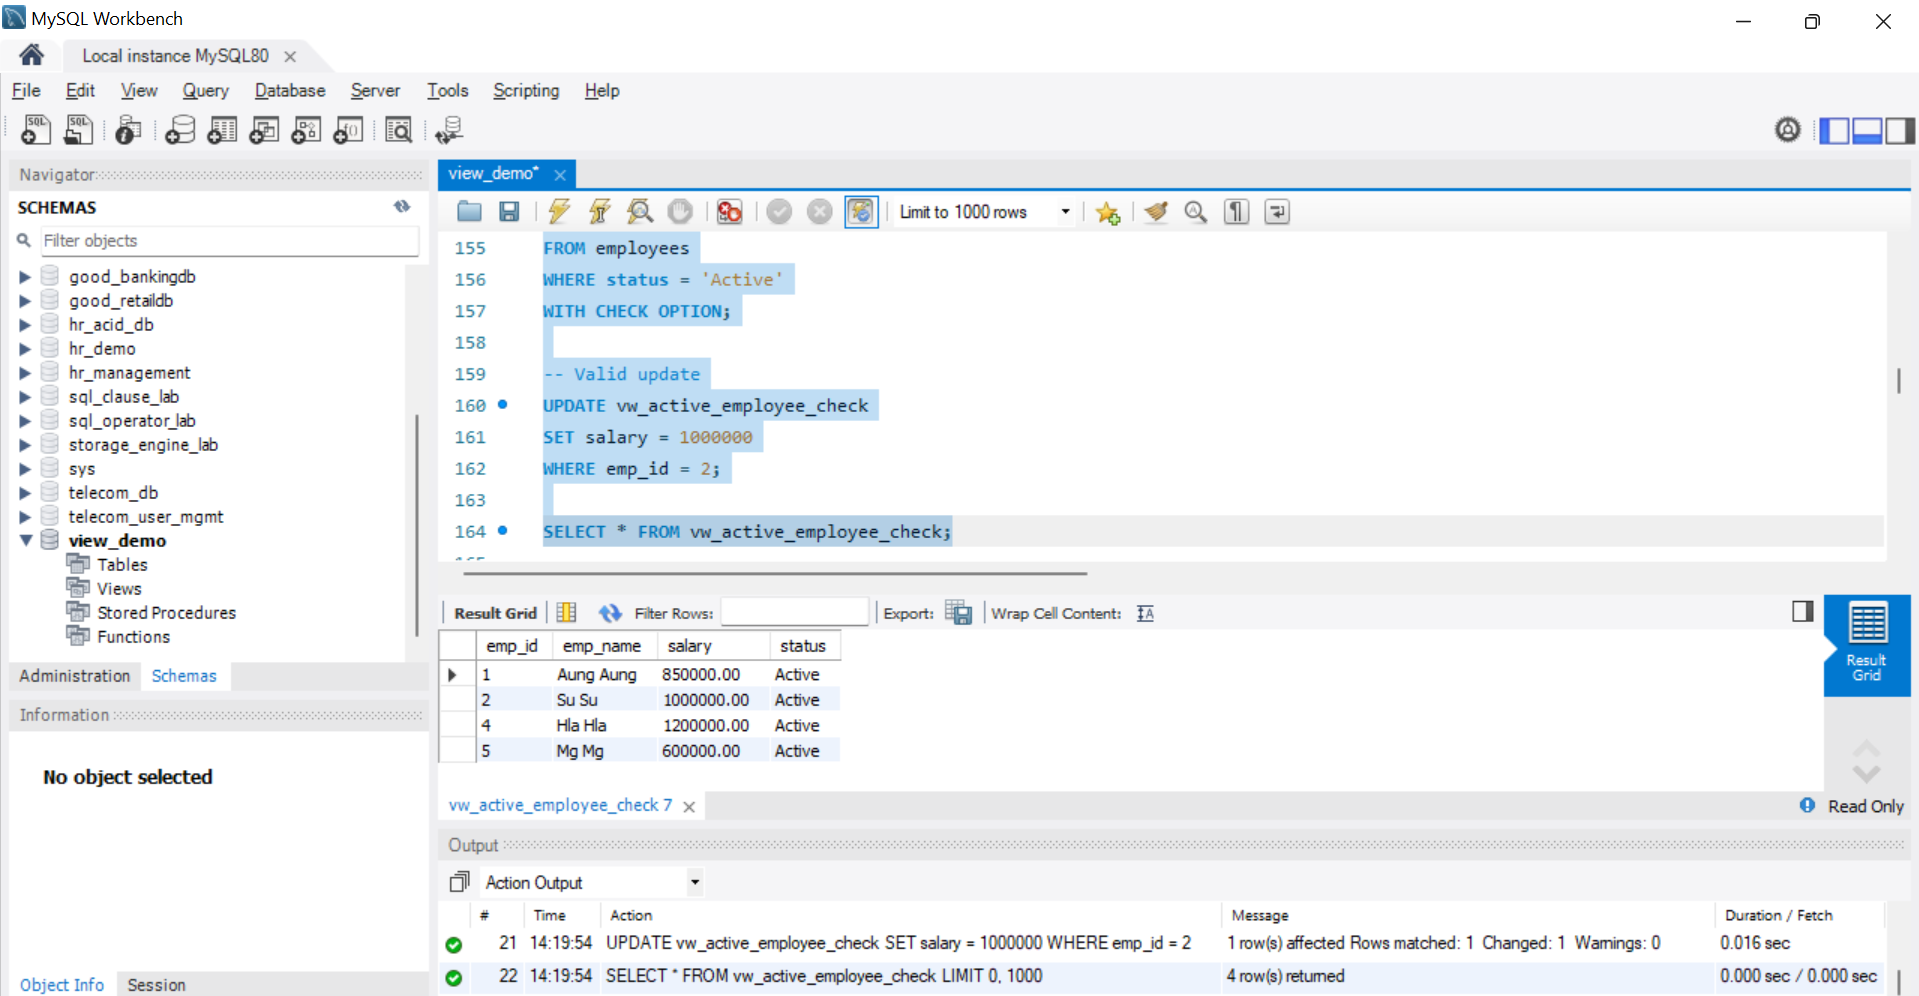Image resolution: width=1919 pixels, height=996 pixels.
Task: Switch to Object Info tab
Action: (x=62, y=985)
